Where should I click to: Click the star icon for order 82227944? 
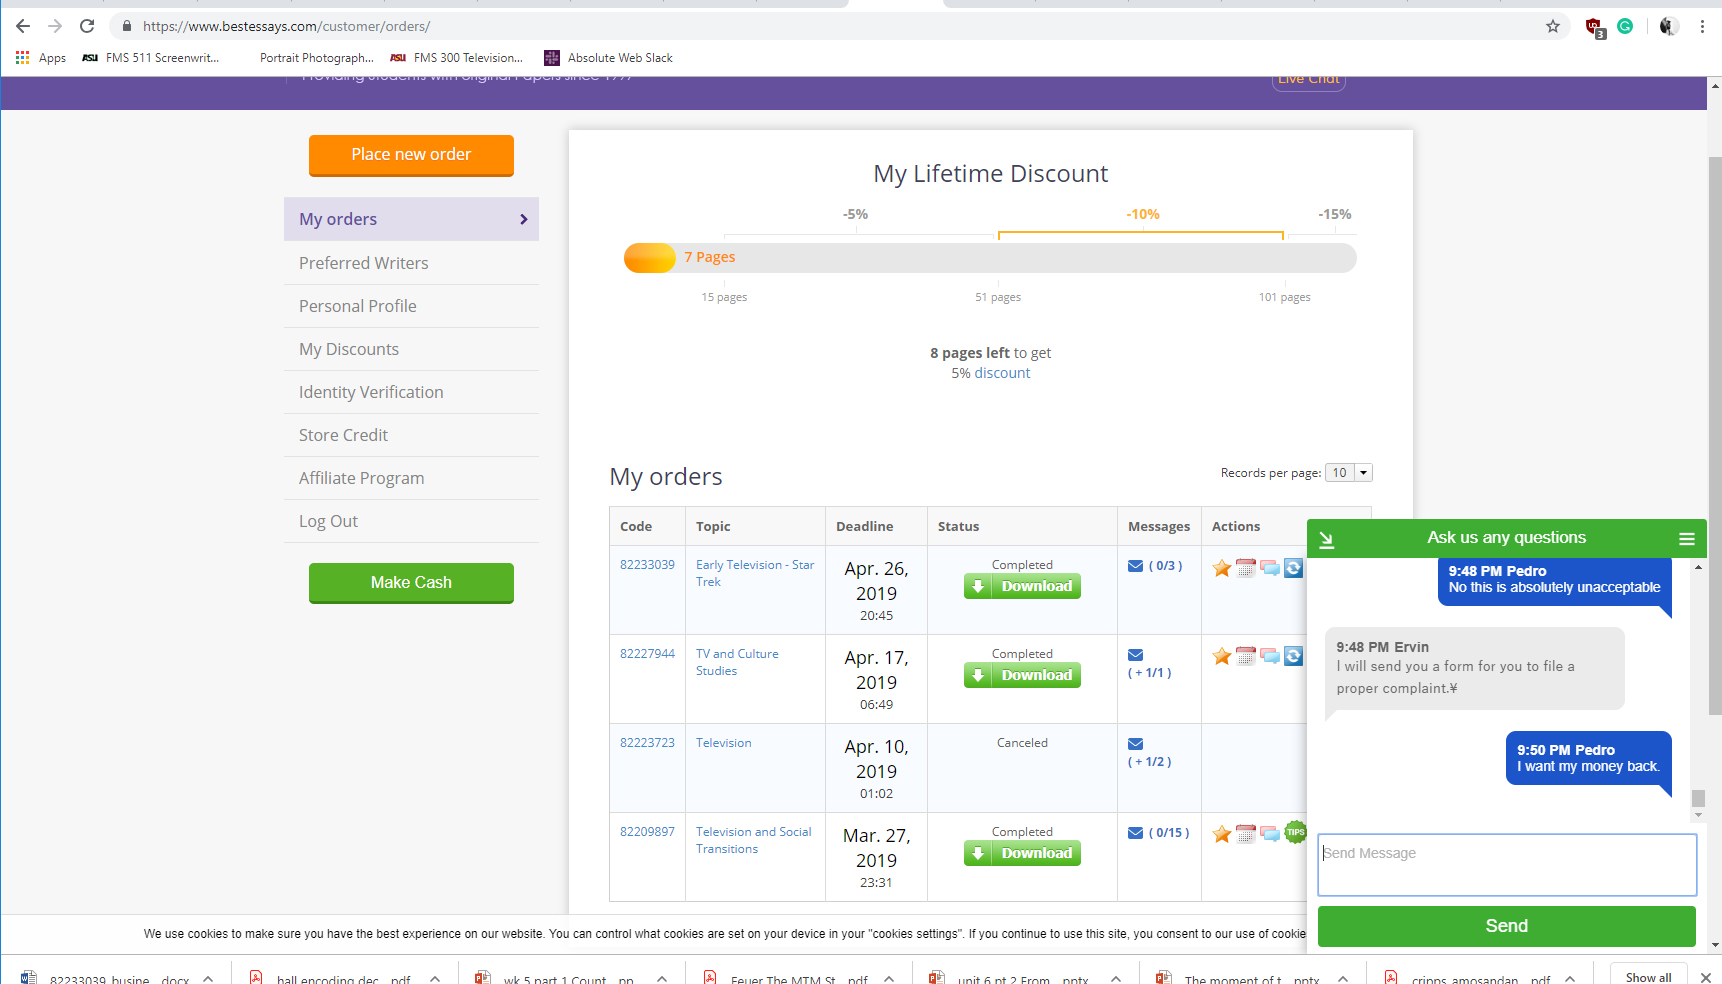point(1221,656)
